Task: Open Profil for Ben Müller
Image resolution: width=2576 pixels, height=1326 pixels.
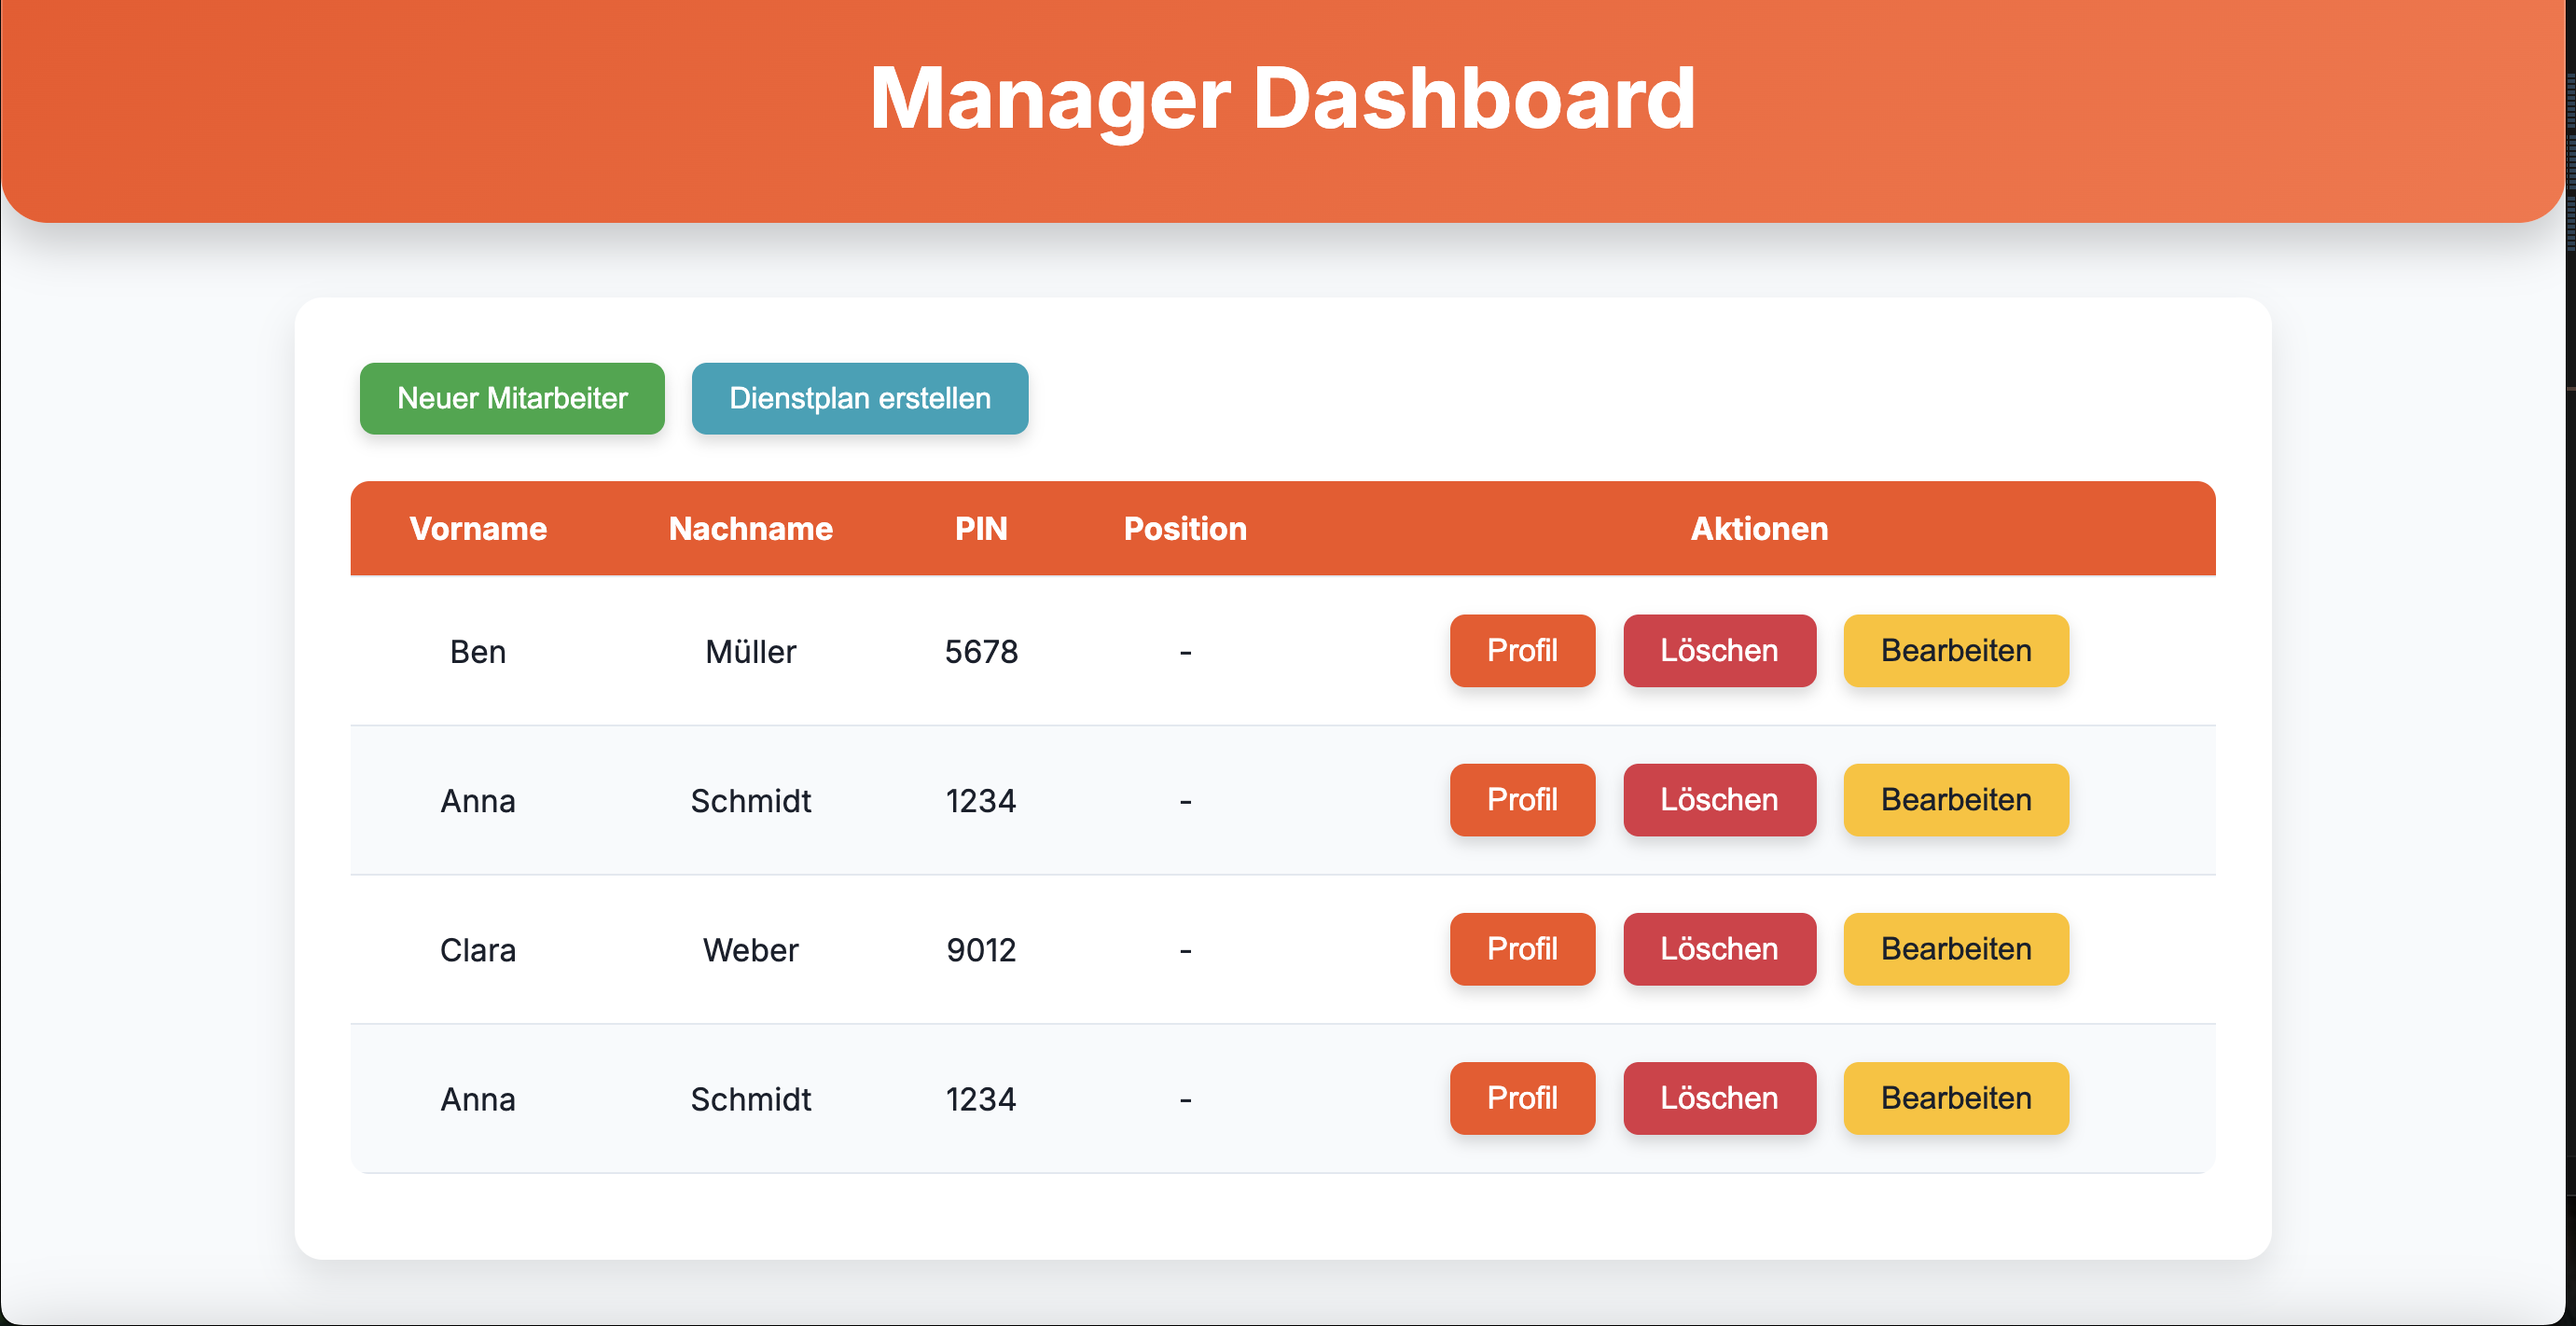Action: click(x=1522, y=651)
